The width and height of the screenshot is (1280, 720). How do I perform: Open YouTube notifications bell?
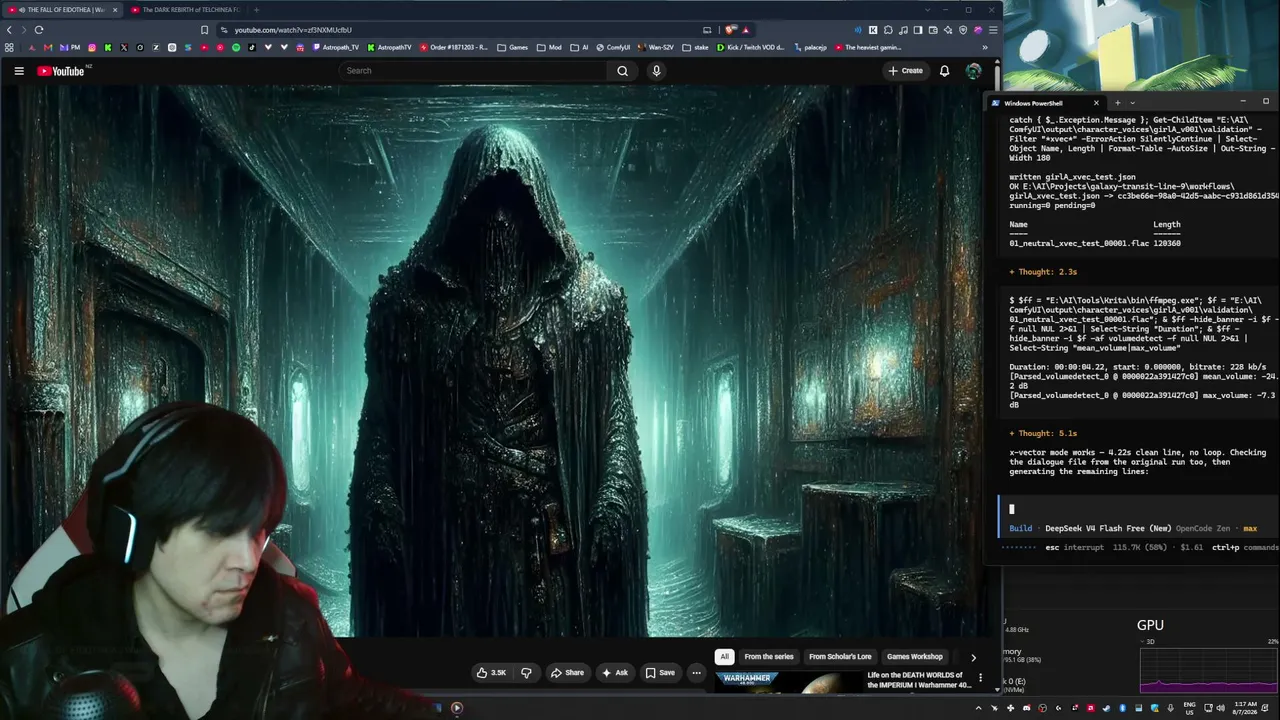click(x=944, y=71)
